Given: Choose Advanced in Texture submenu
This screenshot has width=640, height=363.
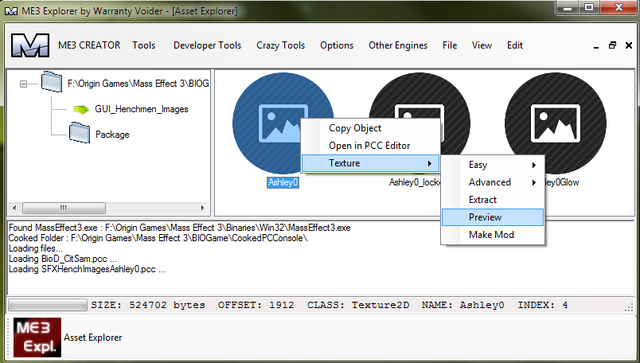Looking at the screenshot, I should [493, 183].
